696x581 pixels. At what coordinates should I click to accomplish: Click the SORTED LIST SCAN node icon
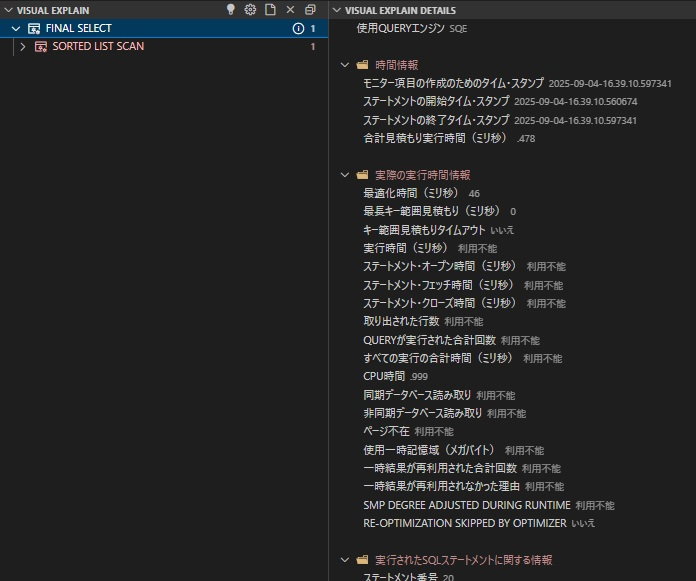point(41,47)
